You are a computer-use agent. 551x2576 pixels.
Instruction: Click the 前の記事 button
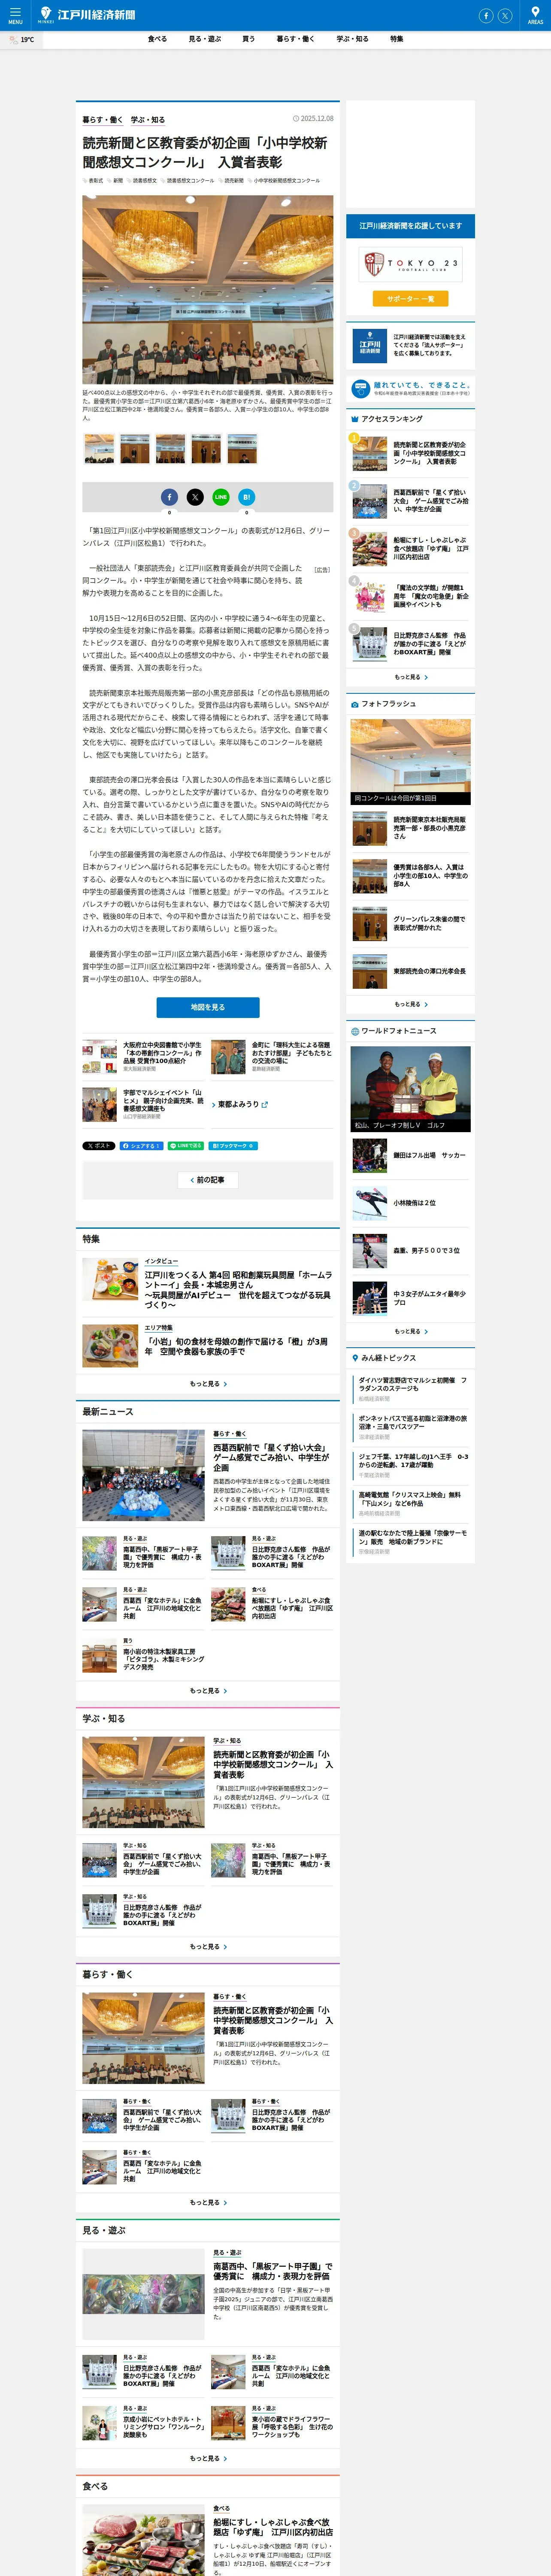click(208, 1180)
